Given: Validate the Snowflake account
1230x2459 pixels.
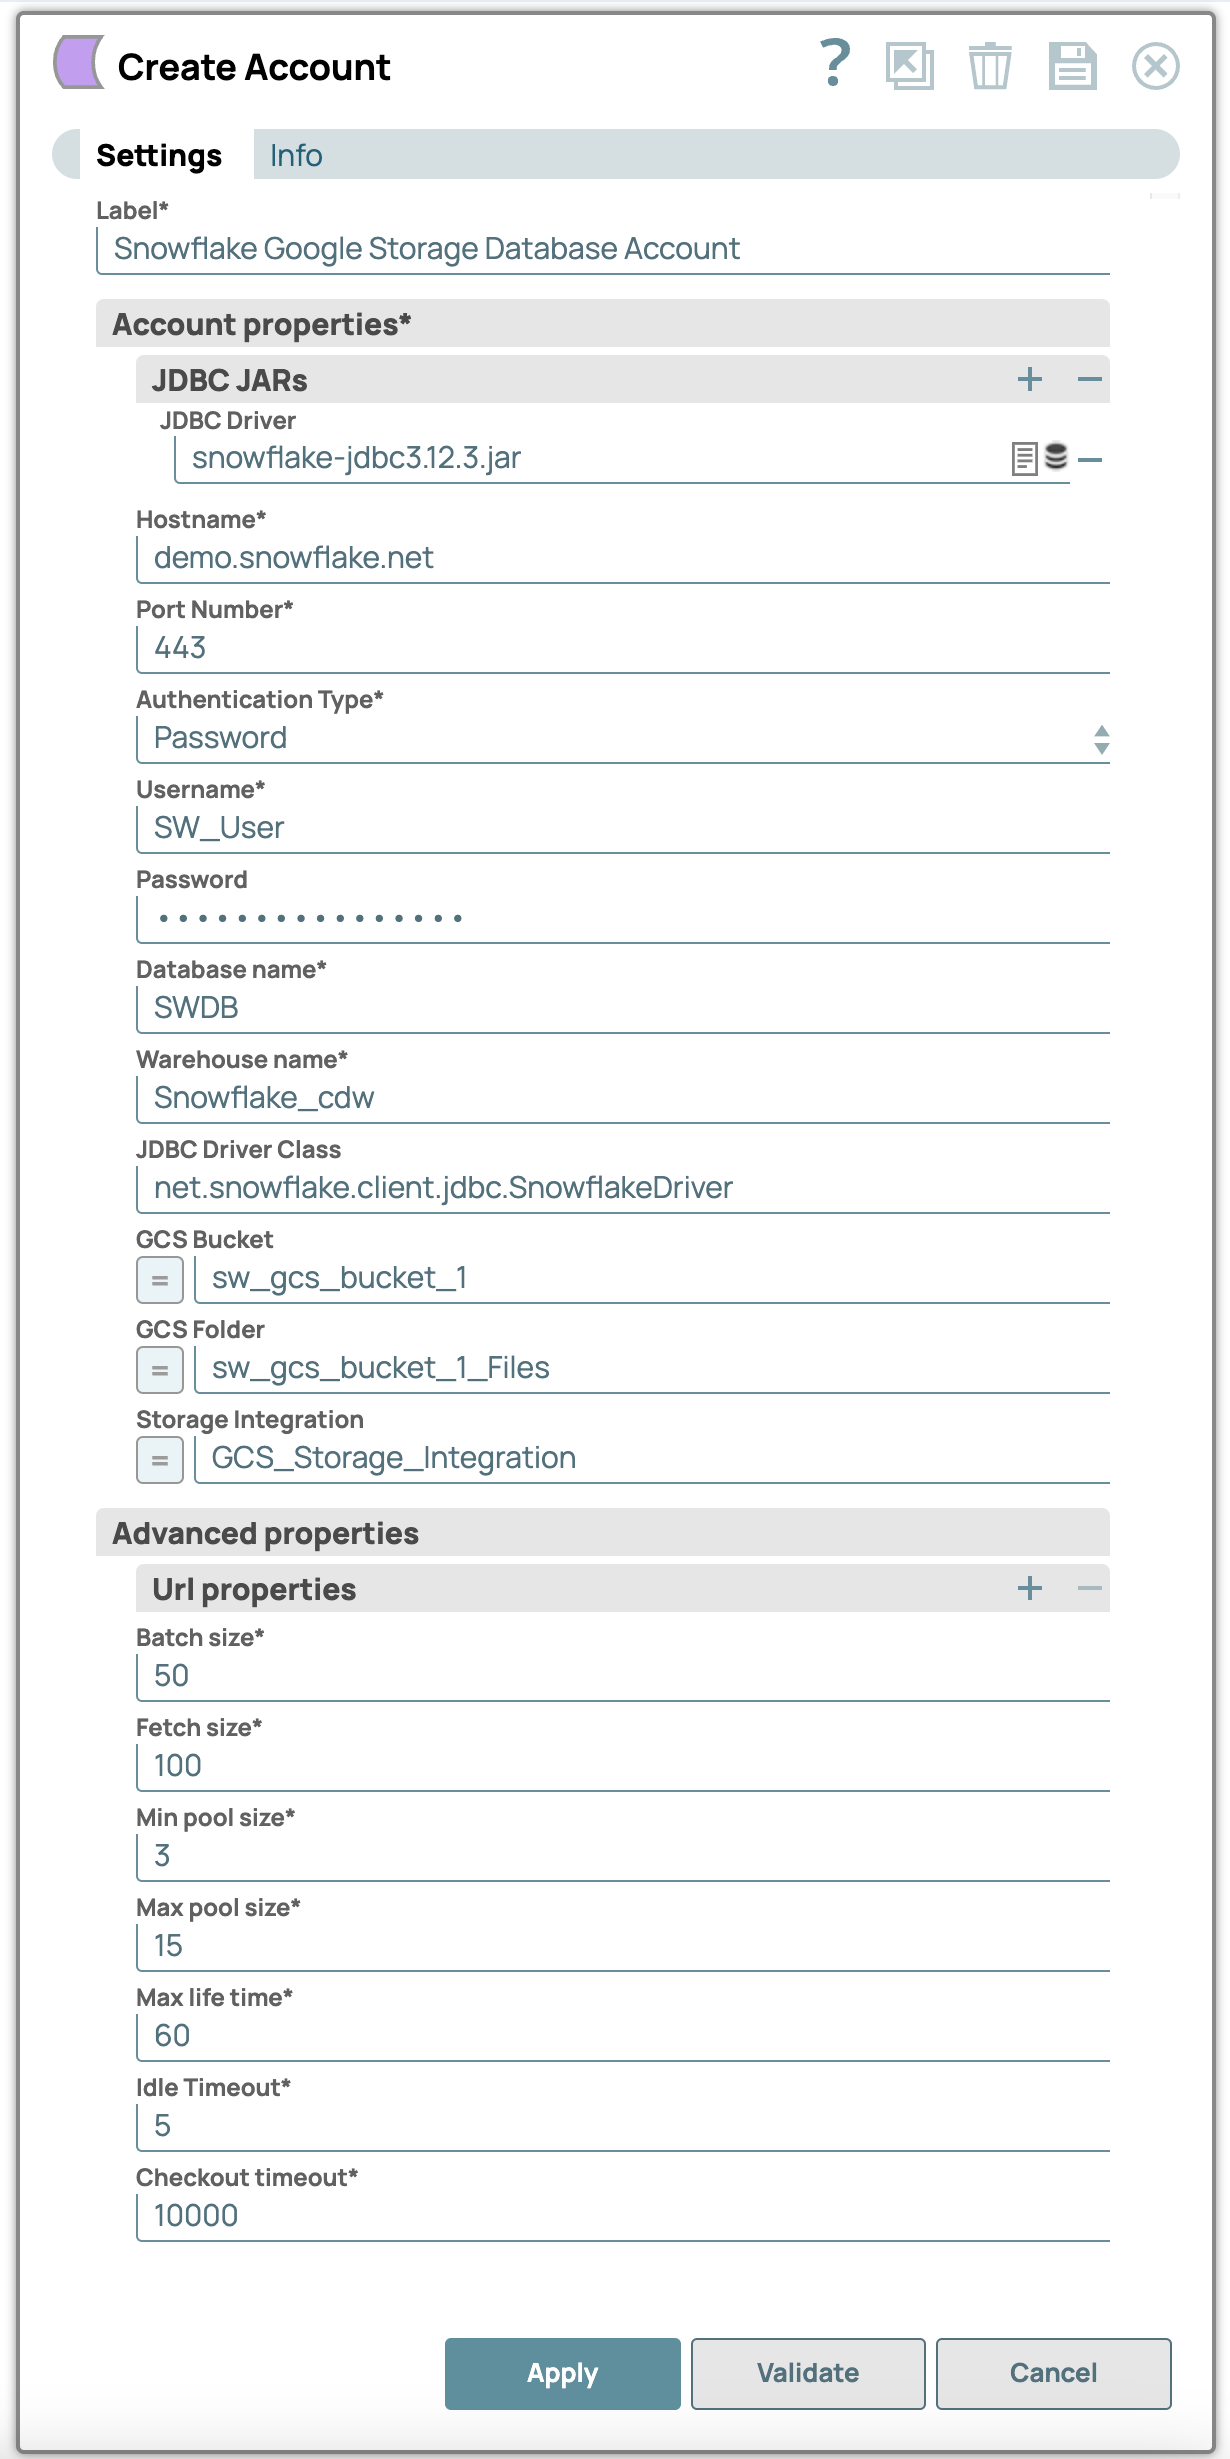Looking at the screenshot, I should pyautogui.click(x=807, y=2374).
